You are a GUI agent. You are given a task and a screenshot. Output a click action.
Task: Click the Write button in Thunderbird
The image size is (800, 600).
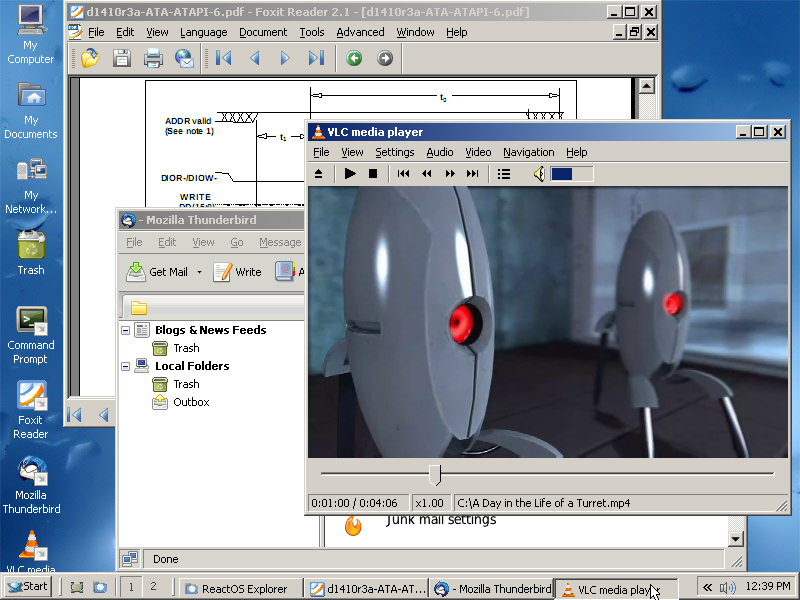238,272
